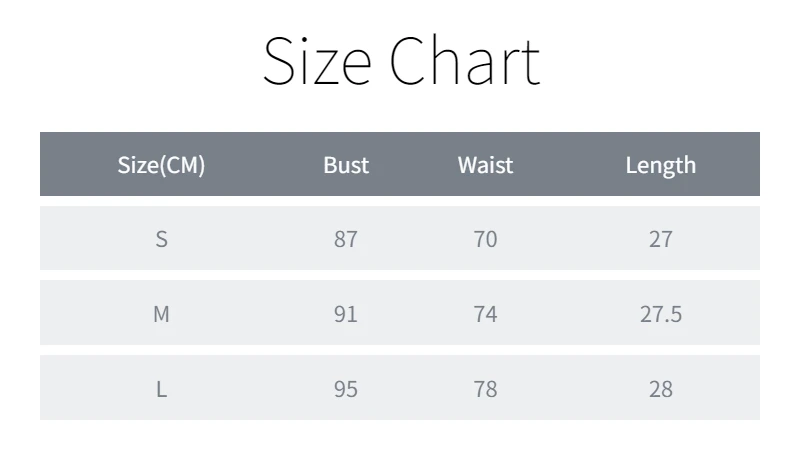
Task: Click the bust value 91
Action: coord(346,314)
